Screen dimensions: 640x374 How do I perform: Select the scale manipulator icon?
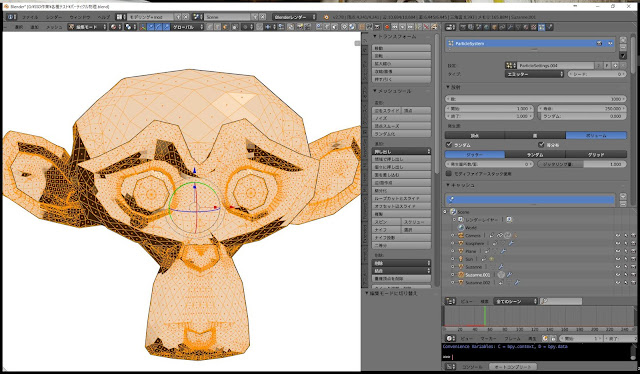pos(166,27)
